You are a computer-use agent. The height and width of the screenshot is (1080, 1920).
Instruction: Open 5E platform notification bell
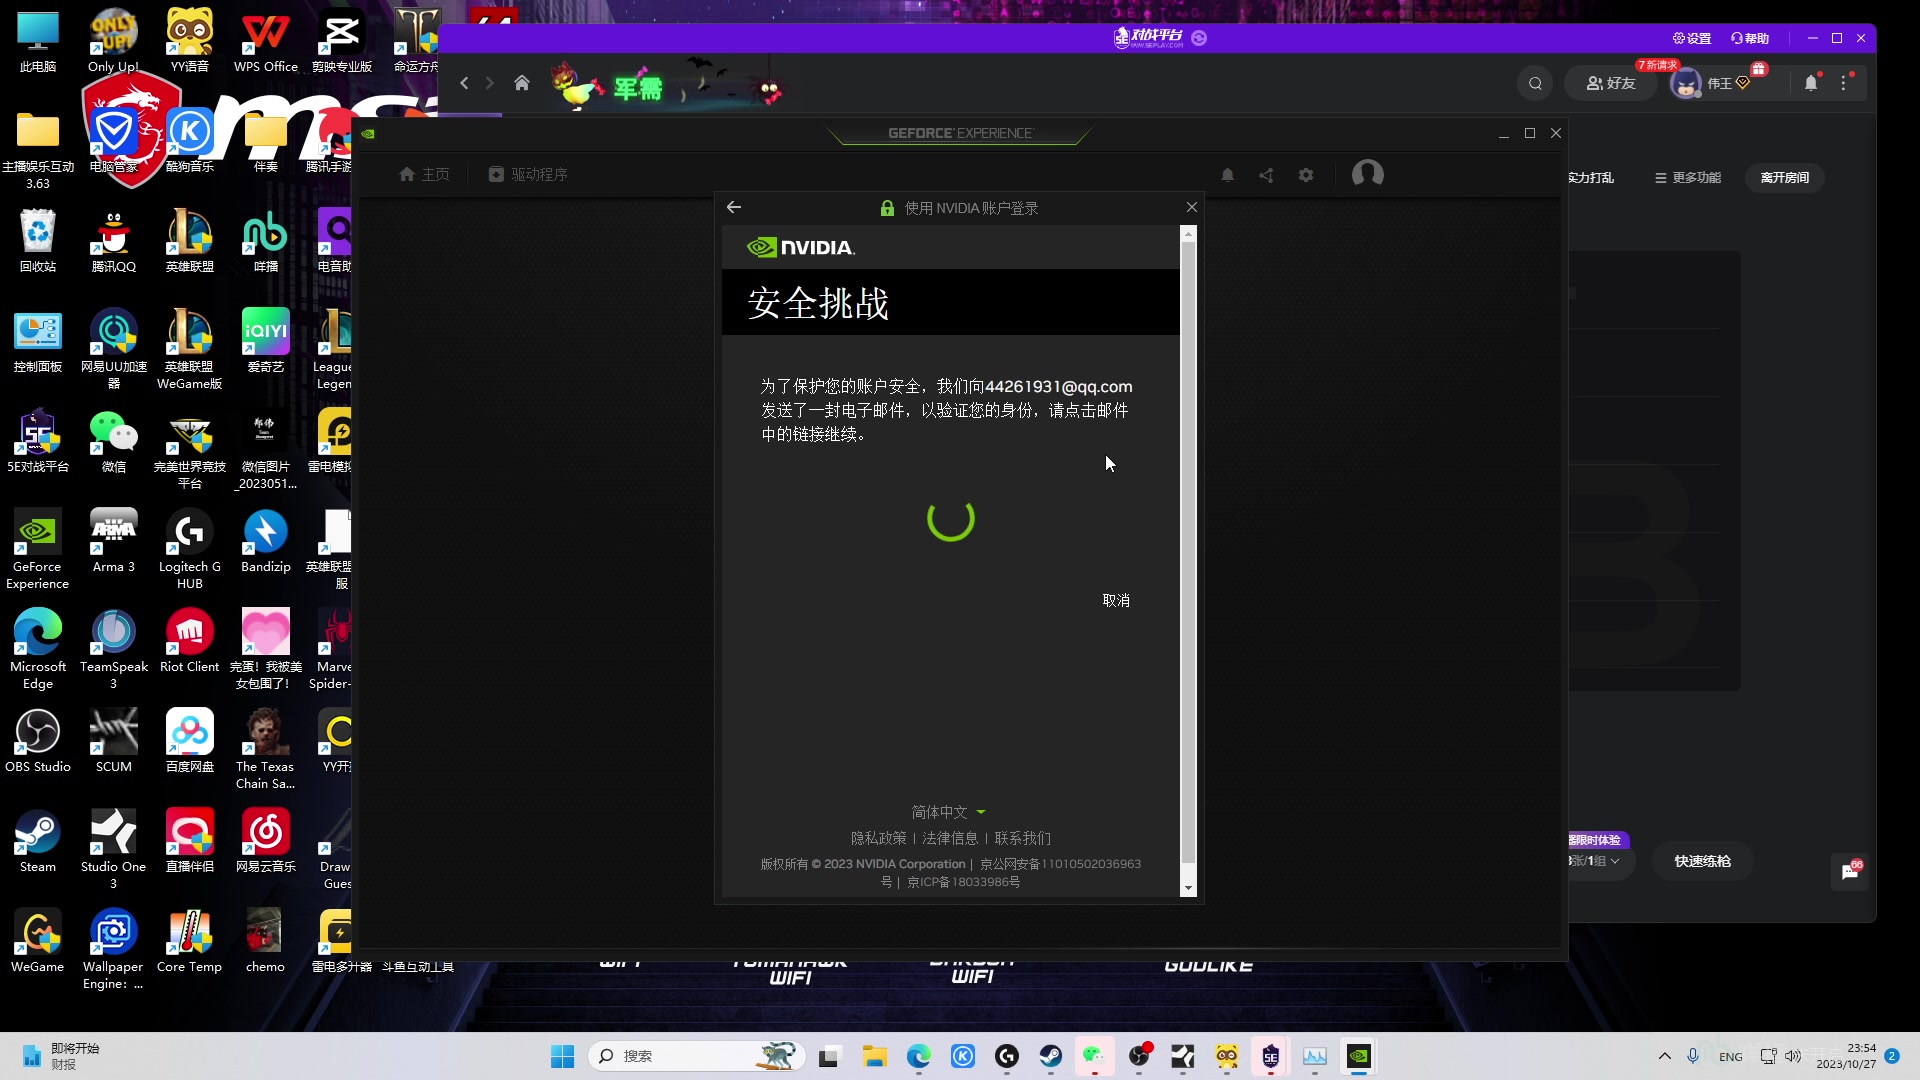coord(1811,83)
